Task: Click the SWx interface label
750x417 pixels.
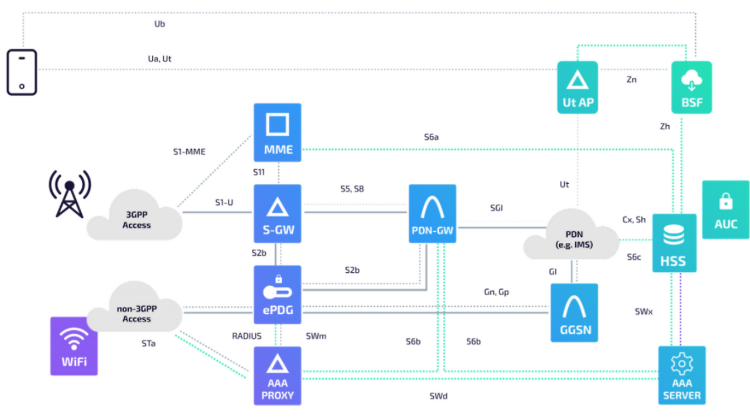Action: tap(644, 312)
